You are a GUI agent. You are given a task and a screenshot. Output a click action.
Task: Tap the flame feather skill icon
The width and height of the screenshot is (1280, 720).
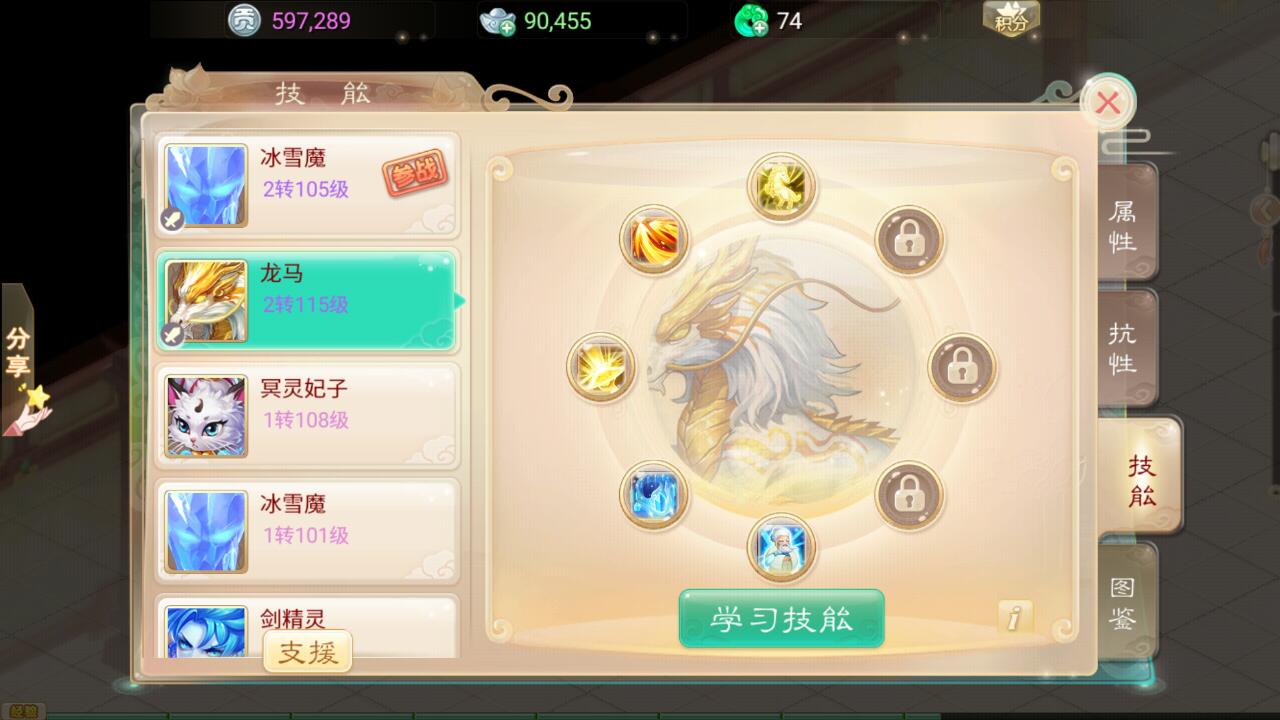coord(653,239)
